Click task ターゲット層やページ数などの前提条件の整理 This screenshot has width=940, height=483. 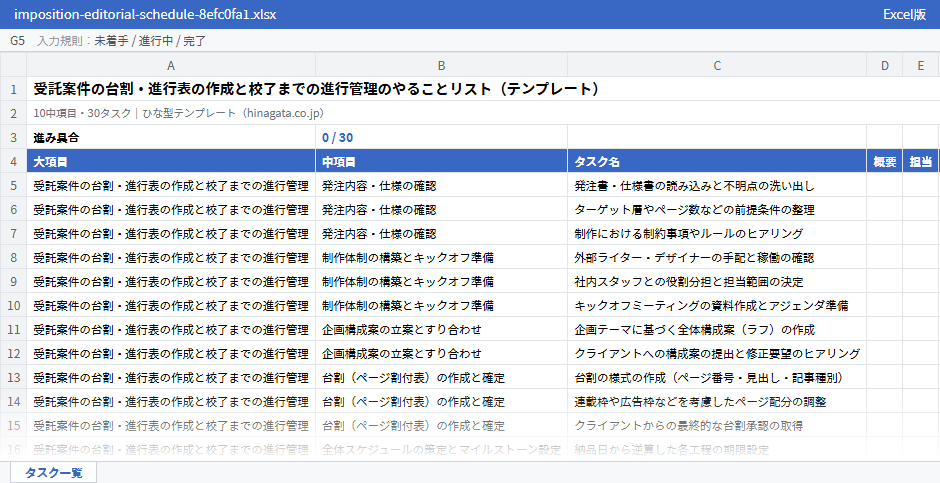pos(717,210)
